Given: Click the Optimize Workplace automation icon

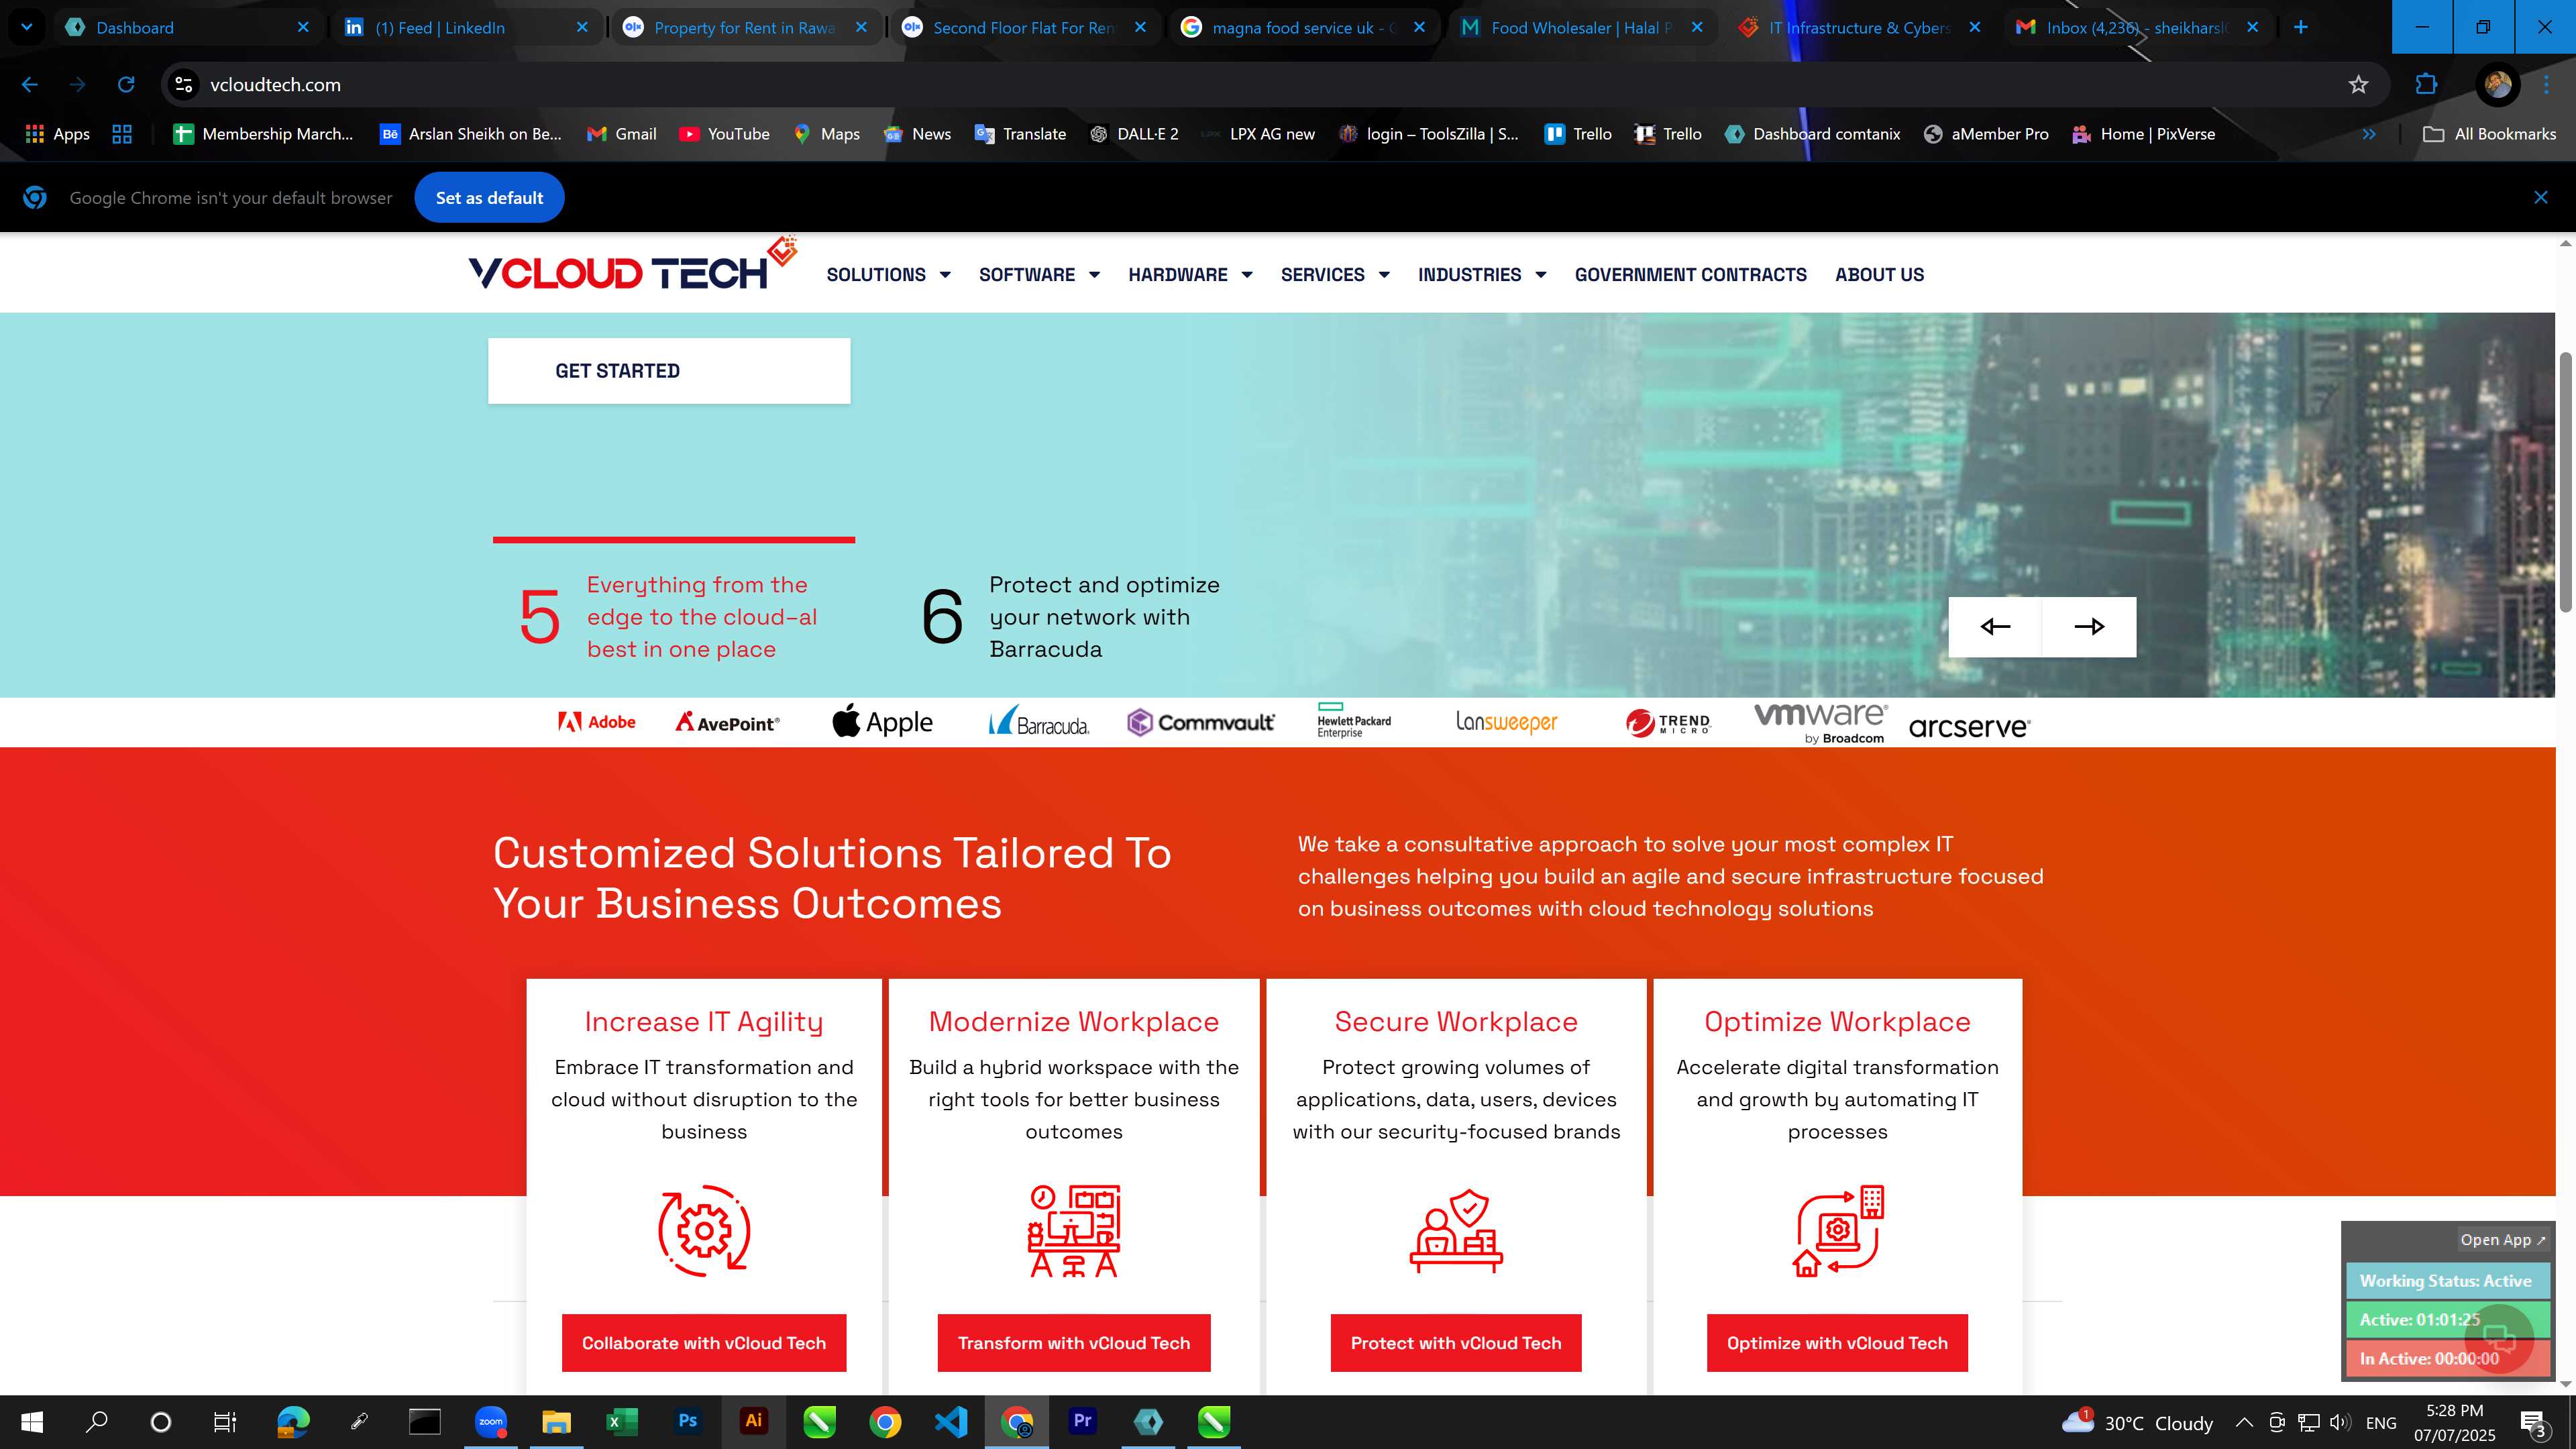Looking at the screenshot, I should pyautogui.click(x=1838, y=1230).
